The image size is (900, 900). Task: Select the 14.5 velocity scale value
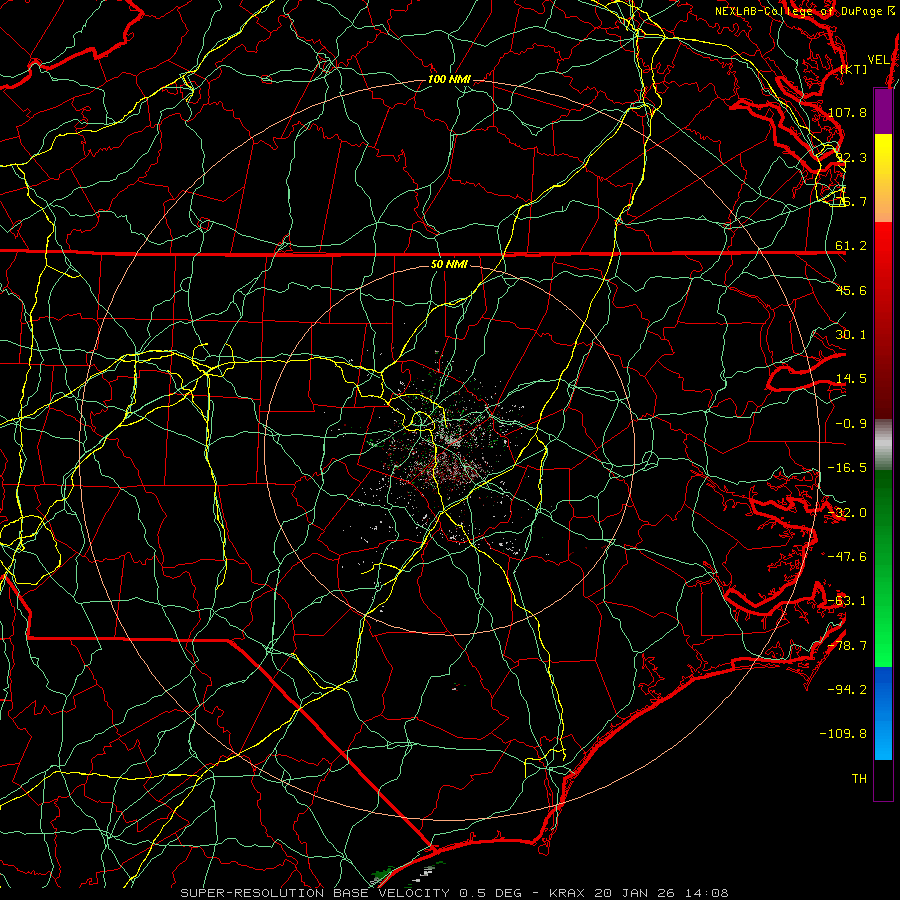click(x=851, y=379)
